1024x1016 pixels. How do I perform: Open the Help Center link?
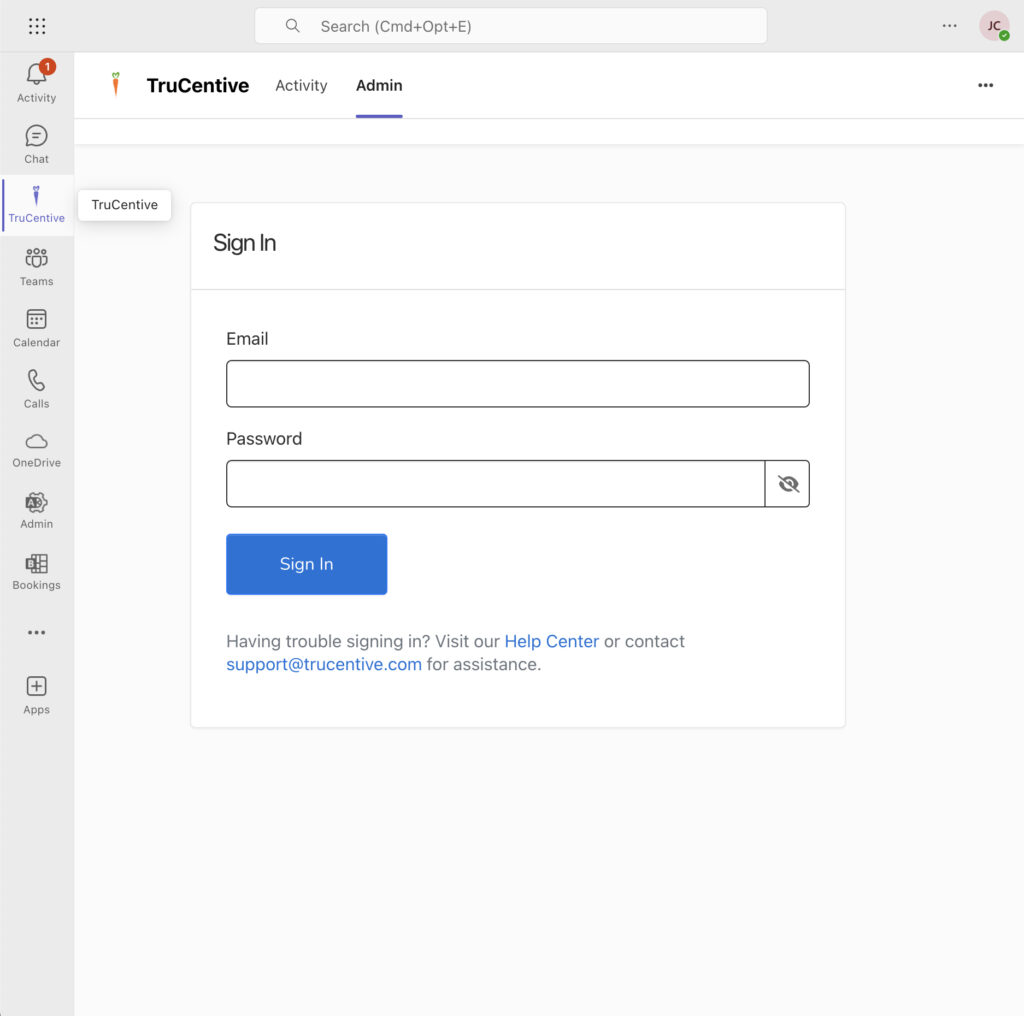point(551,641)
